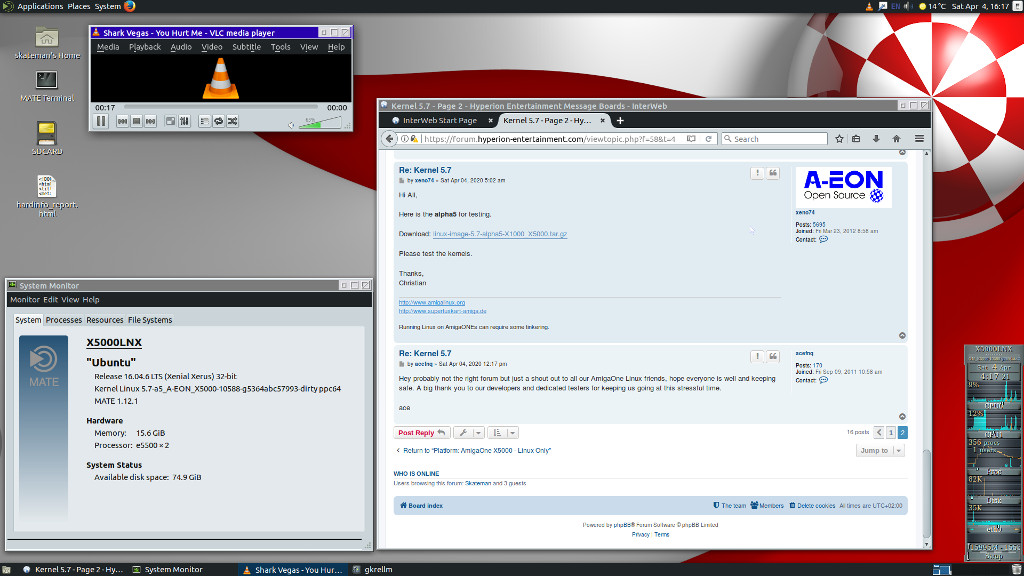This screenshot has height=576, width=1024.
Task: Stop playback in VLC
Action: pyautogui.click(x=136, y=121)
